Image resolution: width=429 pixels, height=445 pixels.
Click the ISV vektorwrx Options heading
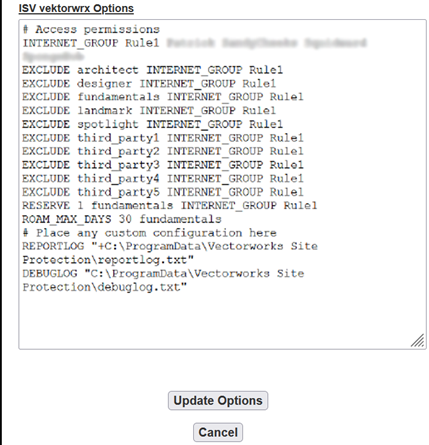pyautogui.click(x=76, y=8)
